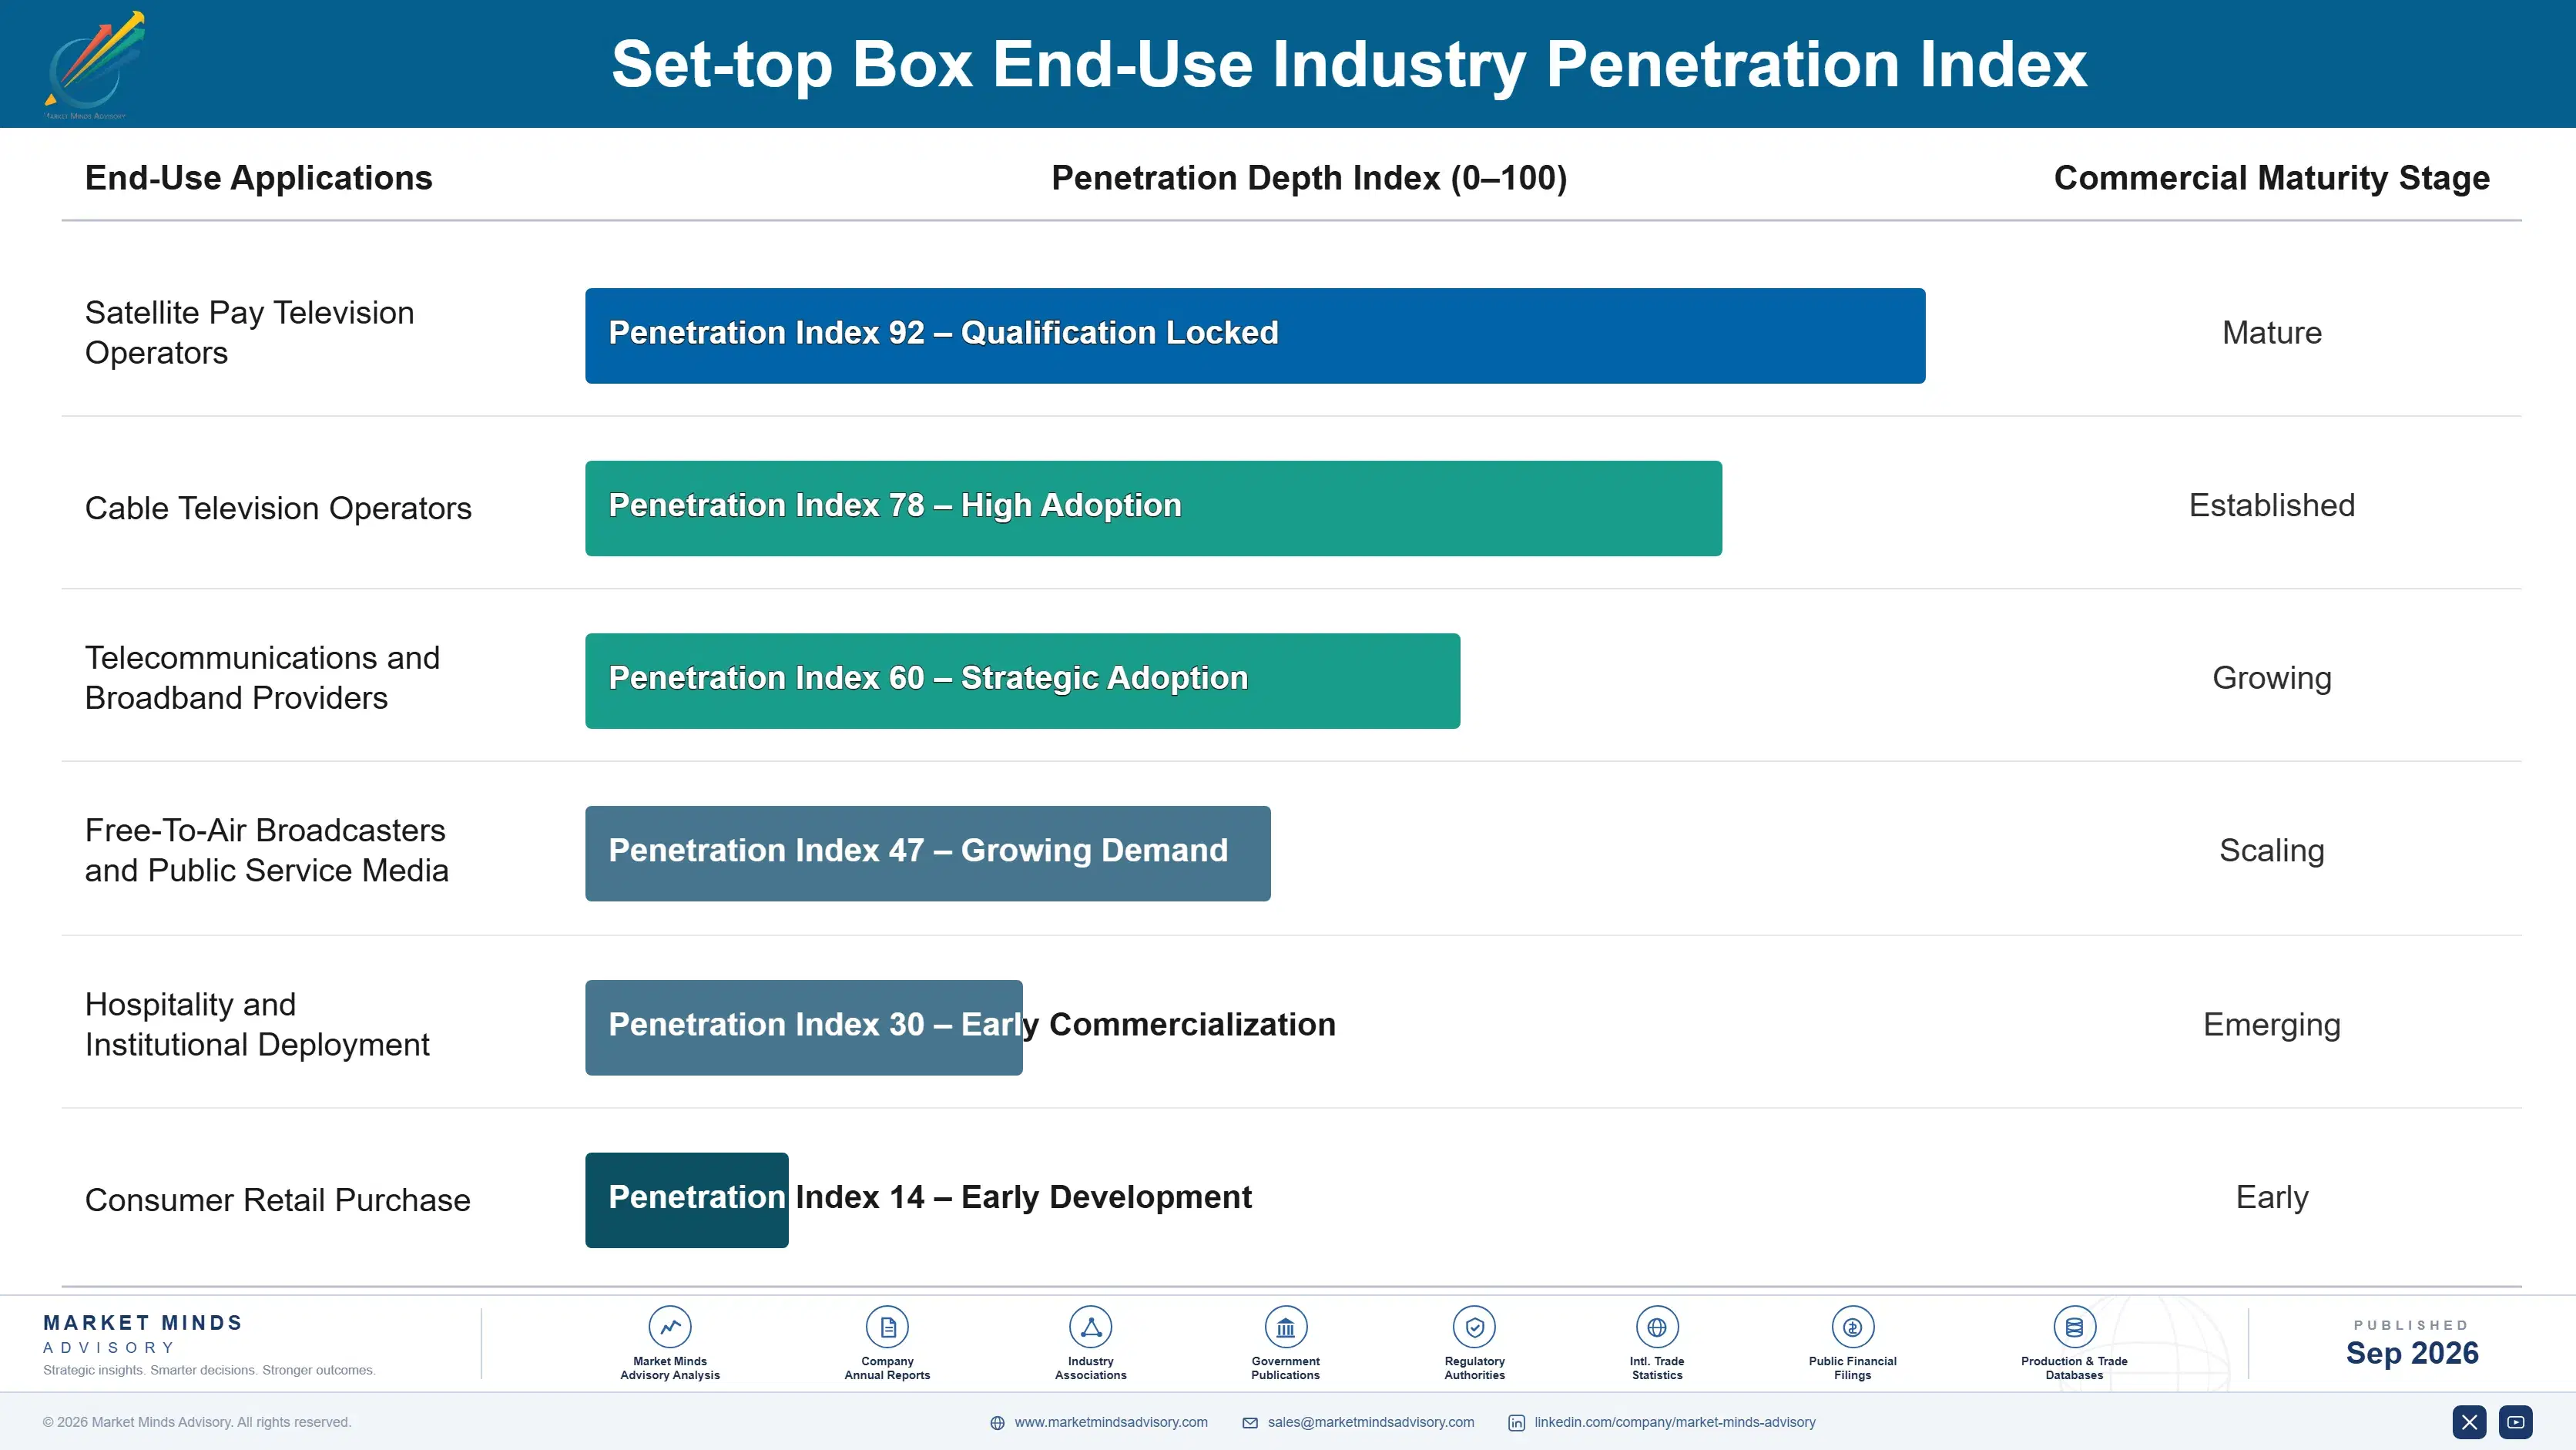Click the Regulatory Authorities shield icon
Screen dimensions: 2576x1450
click(x=1474, y=1327)
